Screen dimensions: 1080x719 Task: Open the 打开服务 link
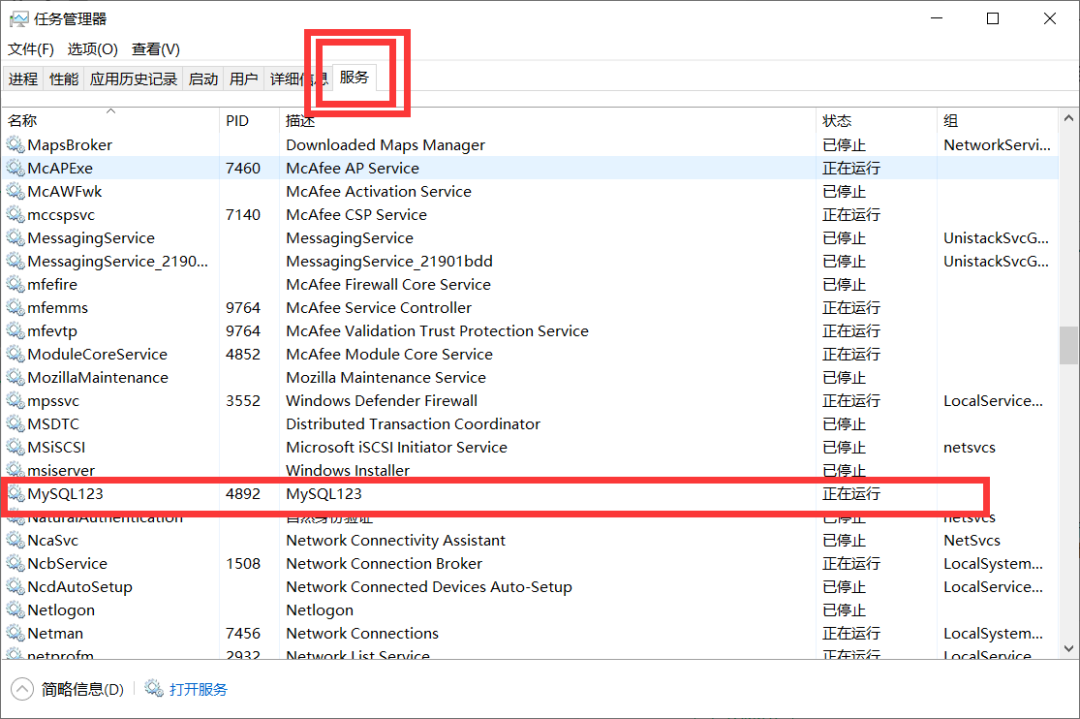click(x=198, y=689)
